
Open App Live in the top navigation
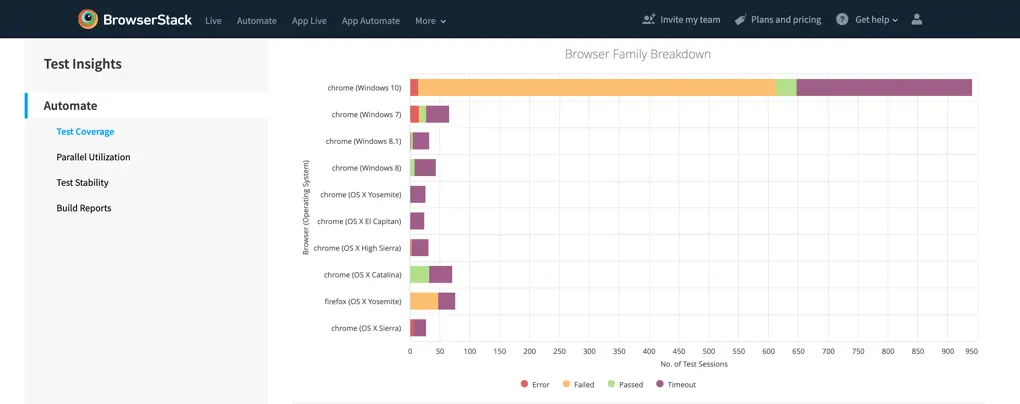(309, 20)
